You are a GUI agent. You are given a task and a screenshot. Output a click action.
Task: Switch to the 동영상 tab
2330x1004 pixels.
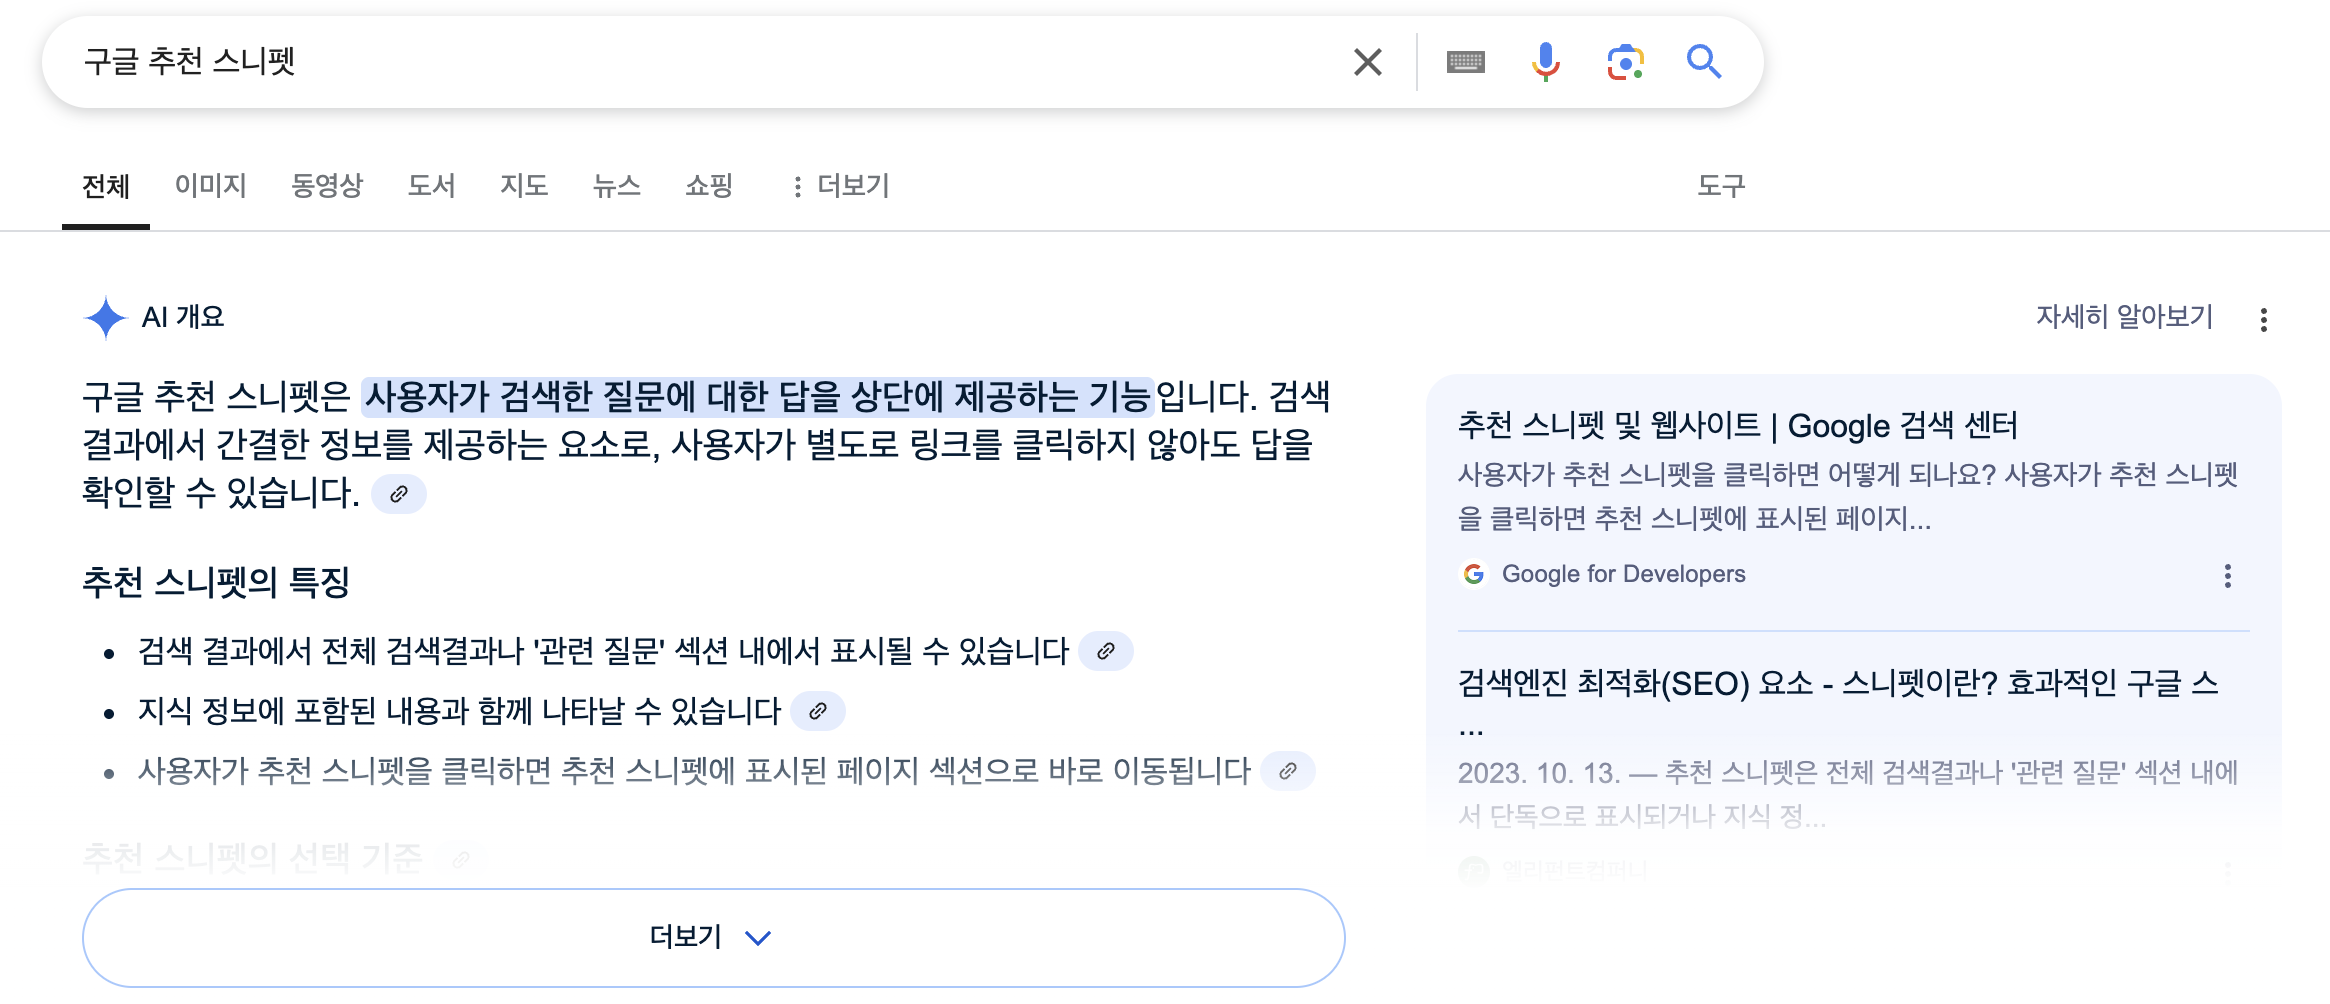pyautogui.click(x=327, y=185)
